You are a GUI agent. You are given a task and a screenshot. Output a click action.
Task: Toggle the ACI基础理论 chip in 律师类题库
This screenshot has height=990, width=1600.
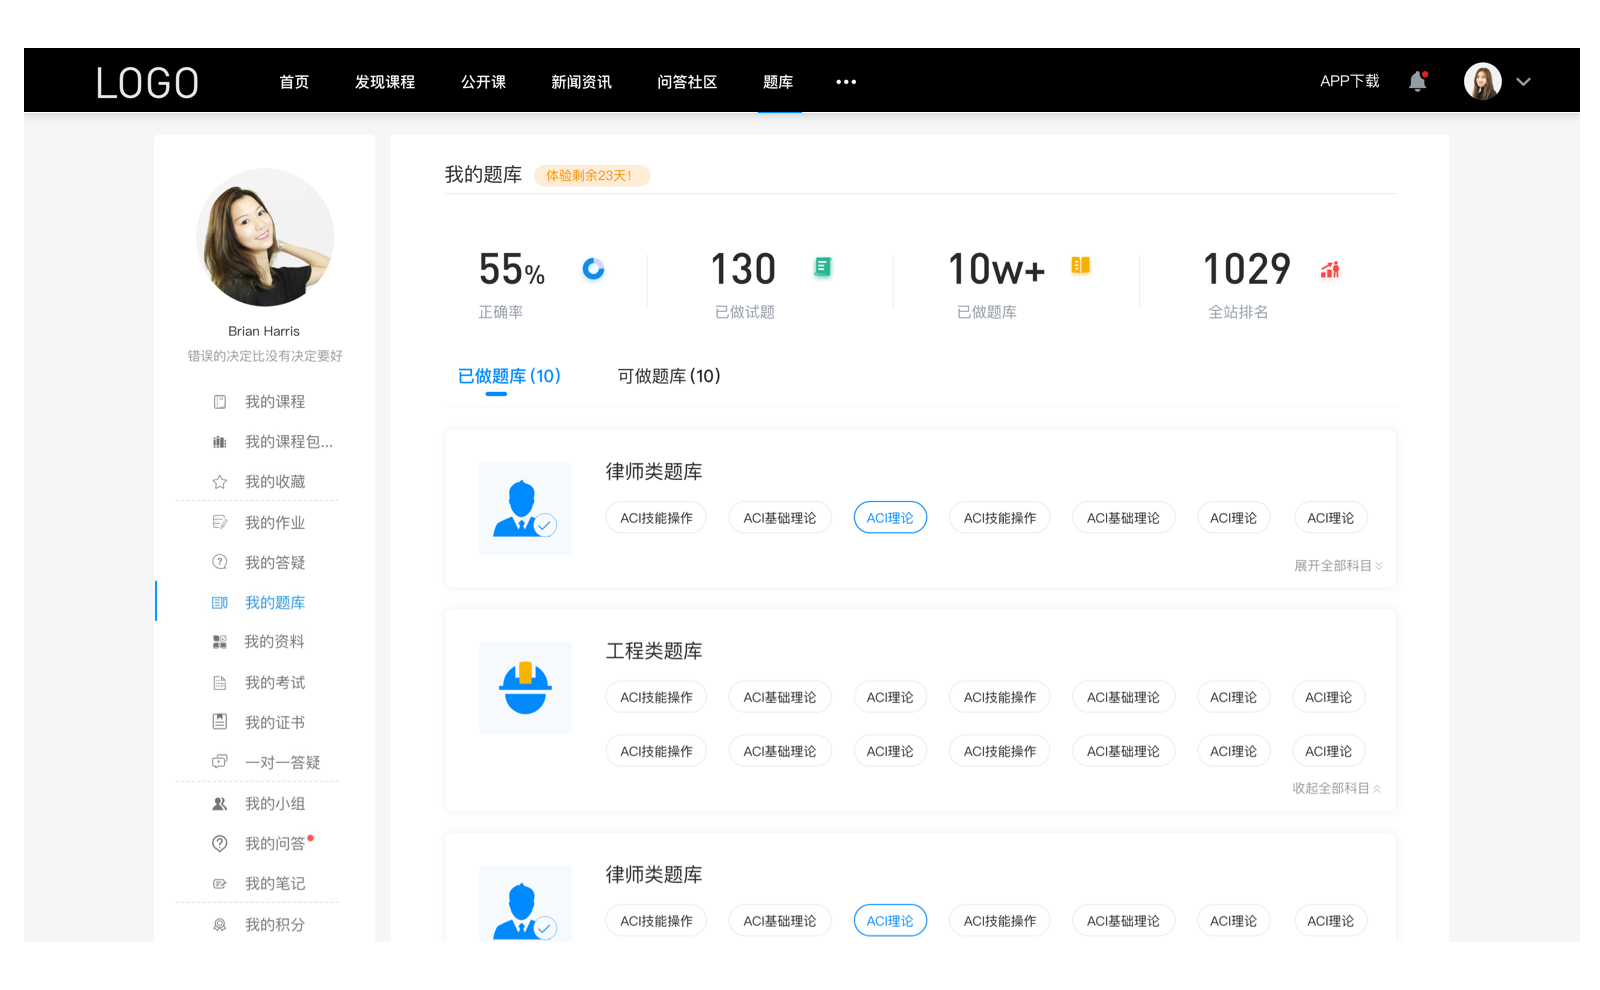[x=780, y=517]
